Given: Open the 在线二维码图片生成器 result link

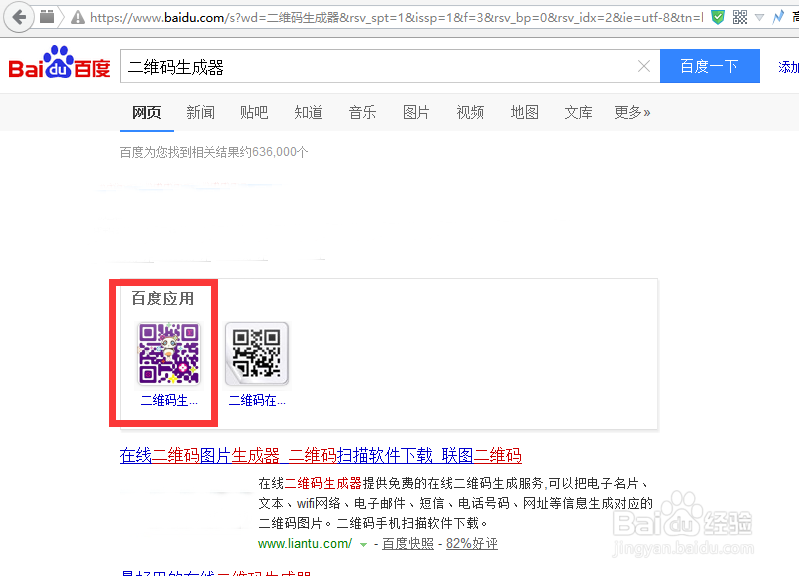Looking at the screenshot, I should [321, 455].
